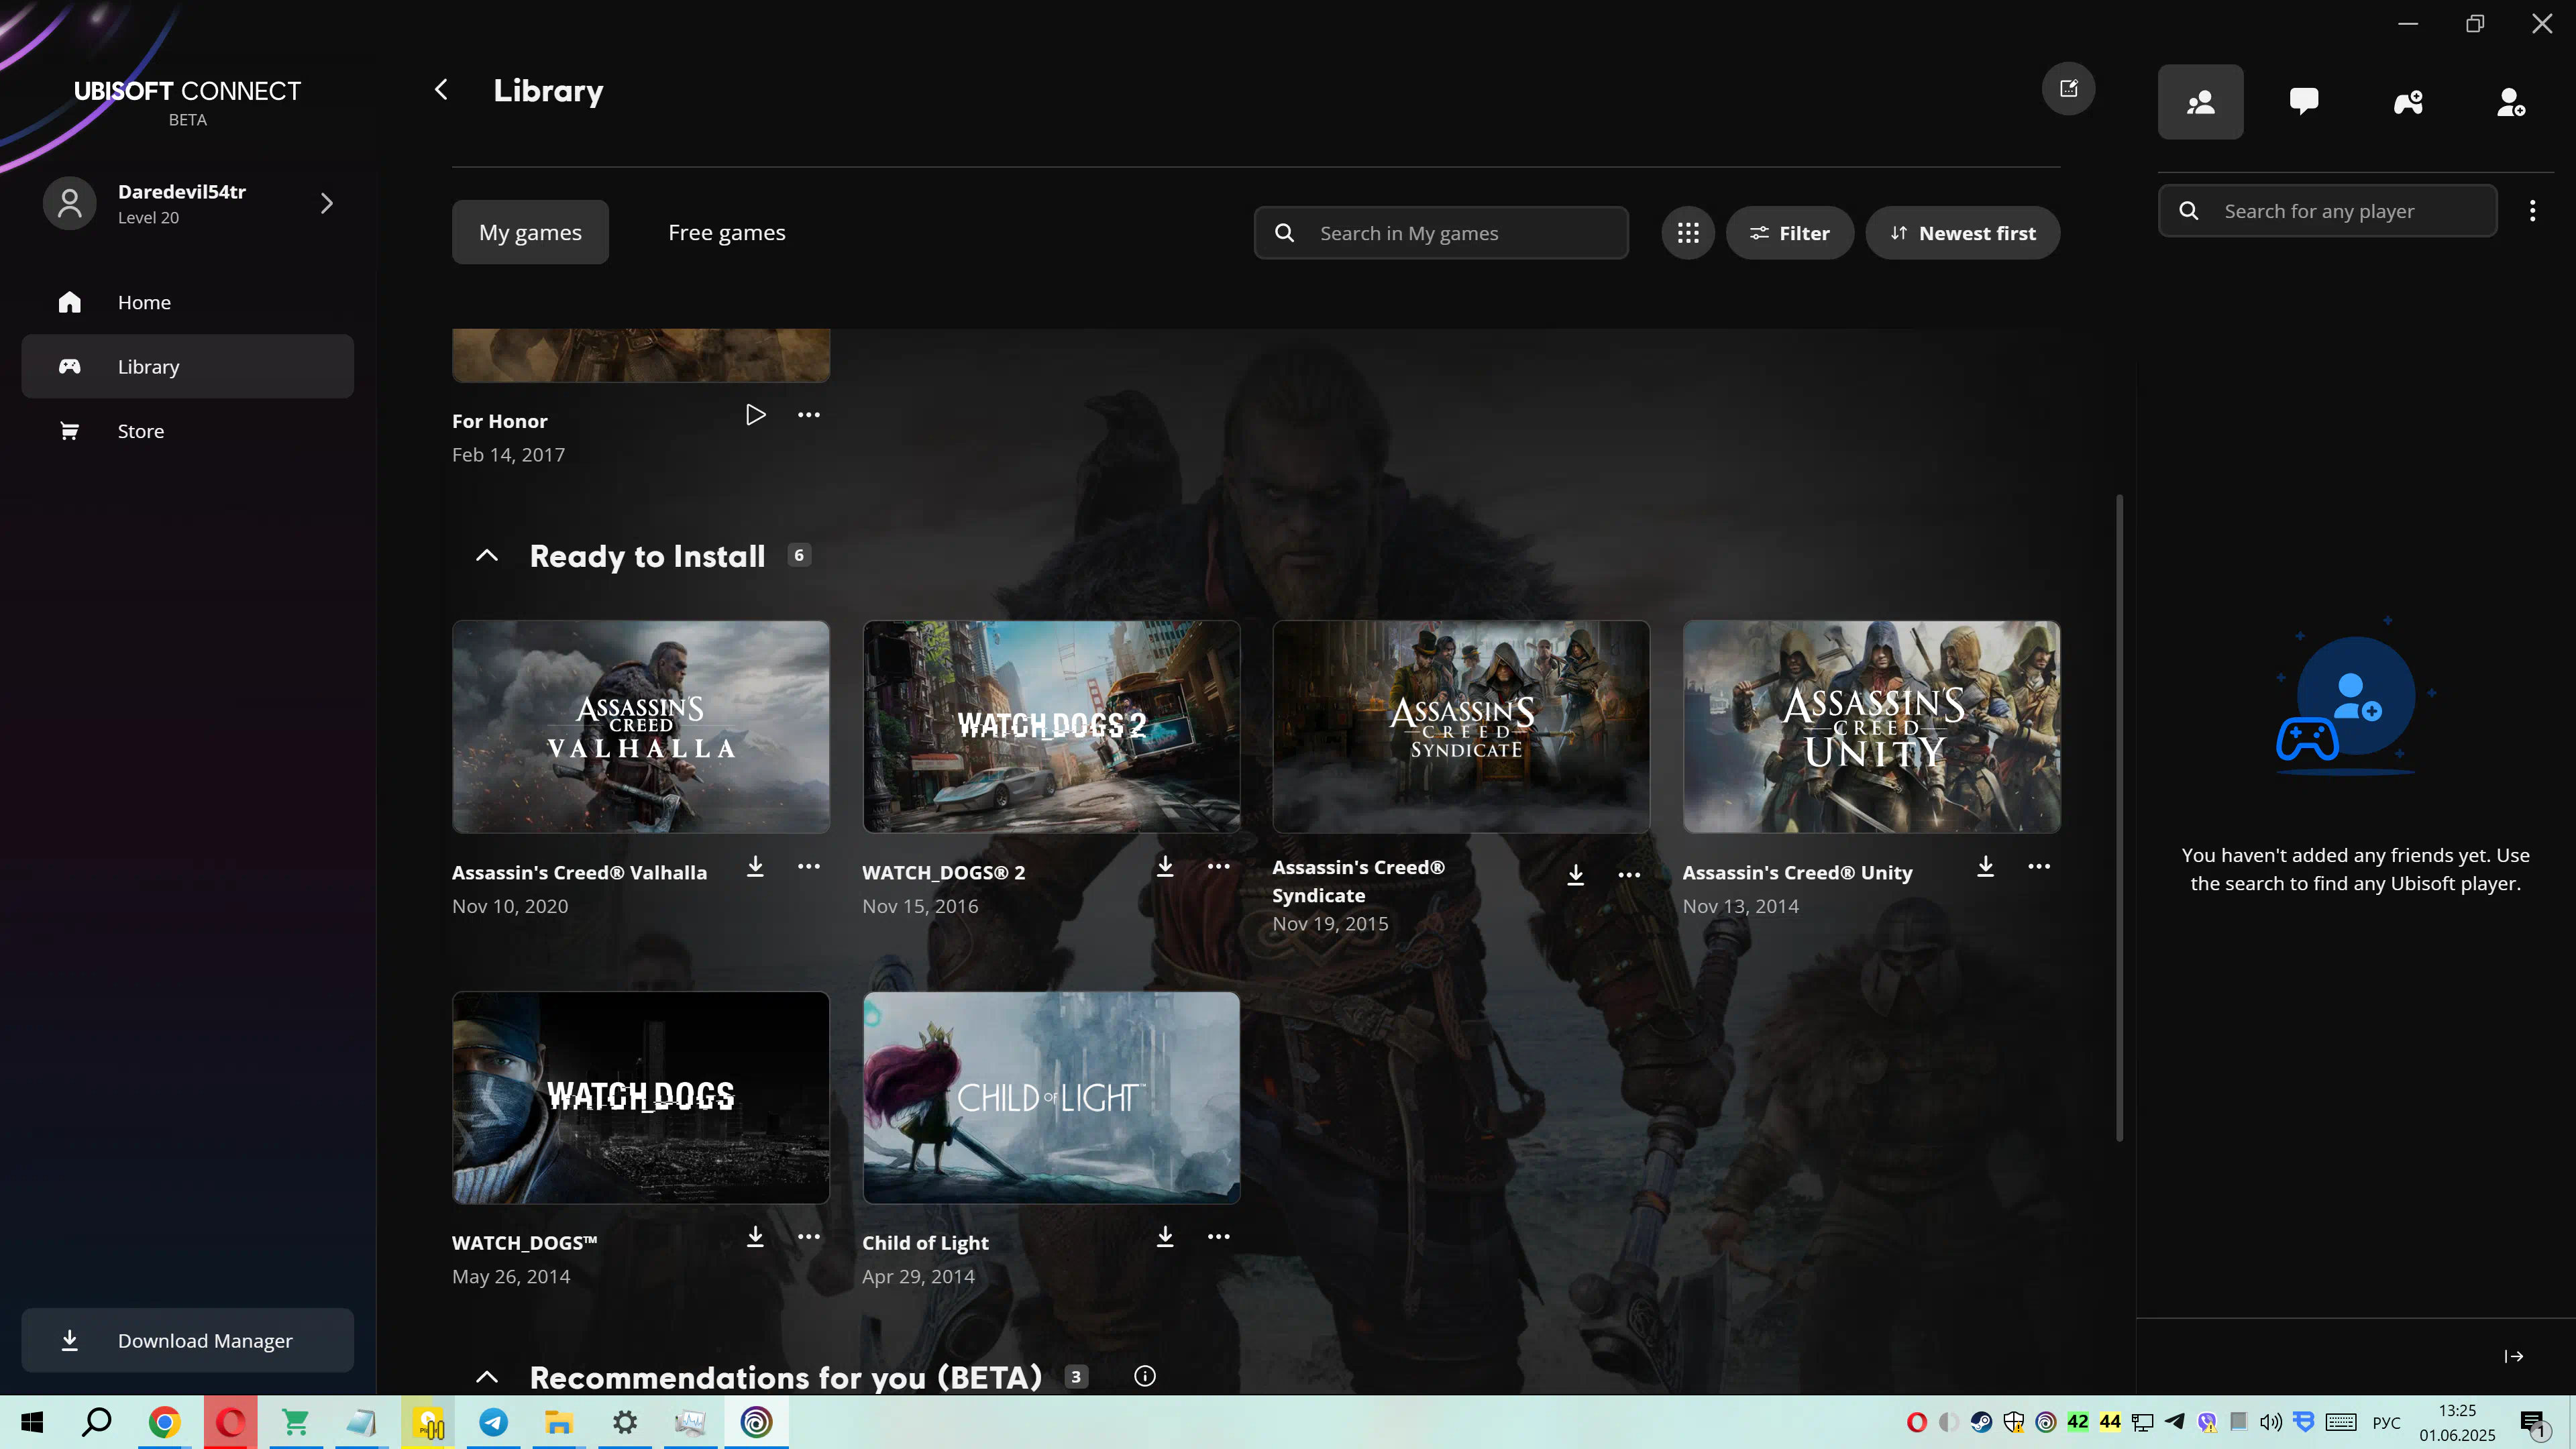
Task: Open the game invites controller icon
Action: [x=2408, y=102]
